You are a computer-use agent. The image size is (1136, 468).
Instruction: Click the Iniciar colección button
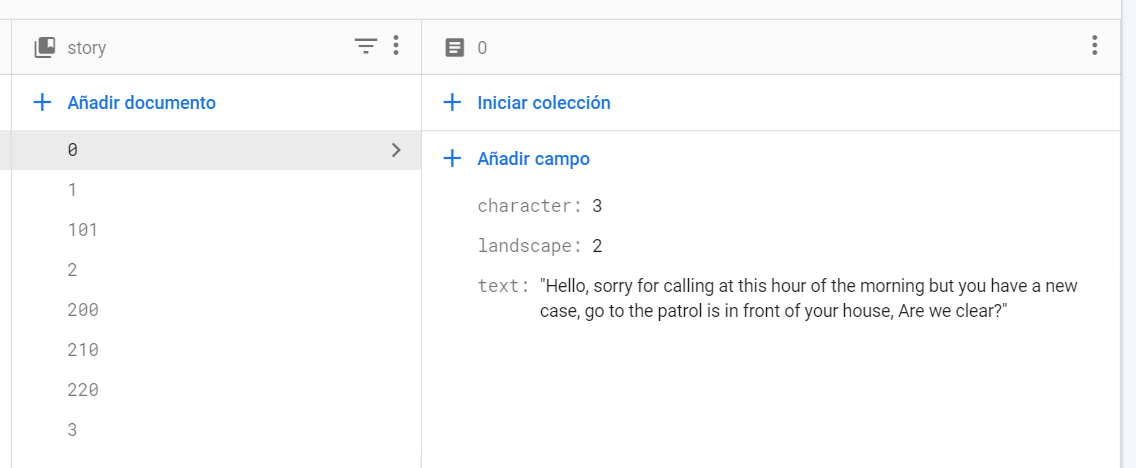[543, 102]
